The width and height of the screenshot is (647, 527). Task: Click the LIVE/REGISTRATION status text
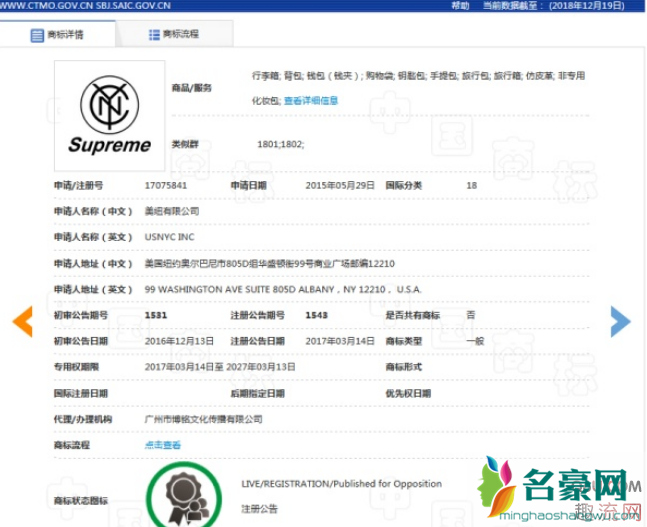(x=341, y=484)
